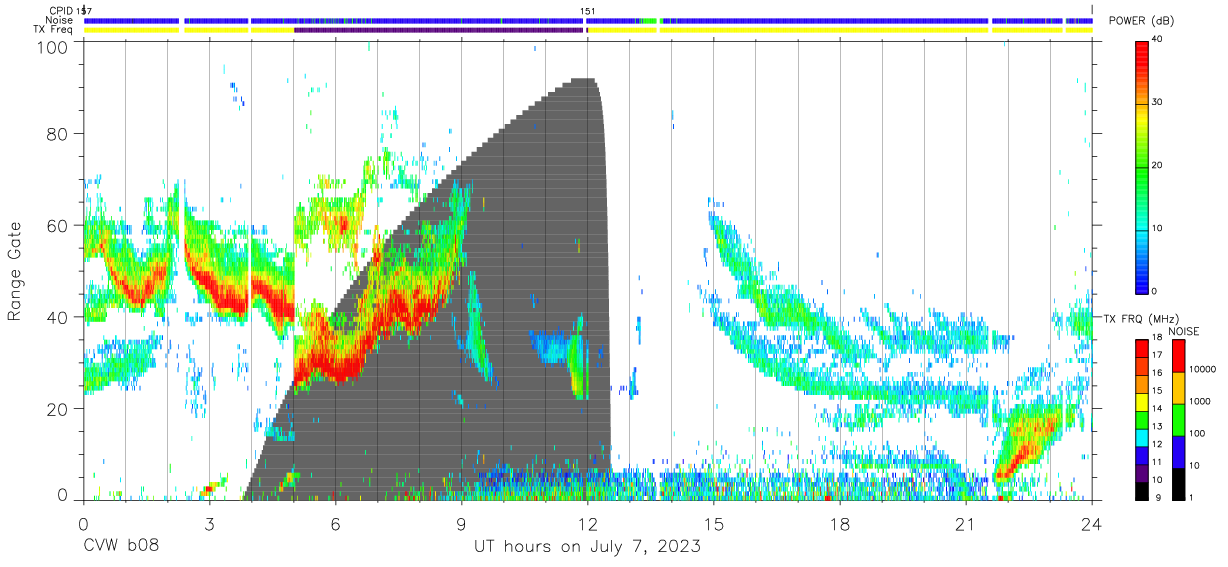Image resolution: width=1228 pixels, height=567 pixels.
Task: Select the 20 tick on Range Gate axis
Action: pos(58,409)
